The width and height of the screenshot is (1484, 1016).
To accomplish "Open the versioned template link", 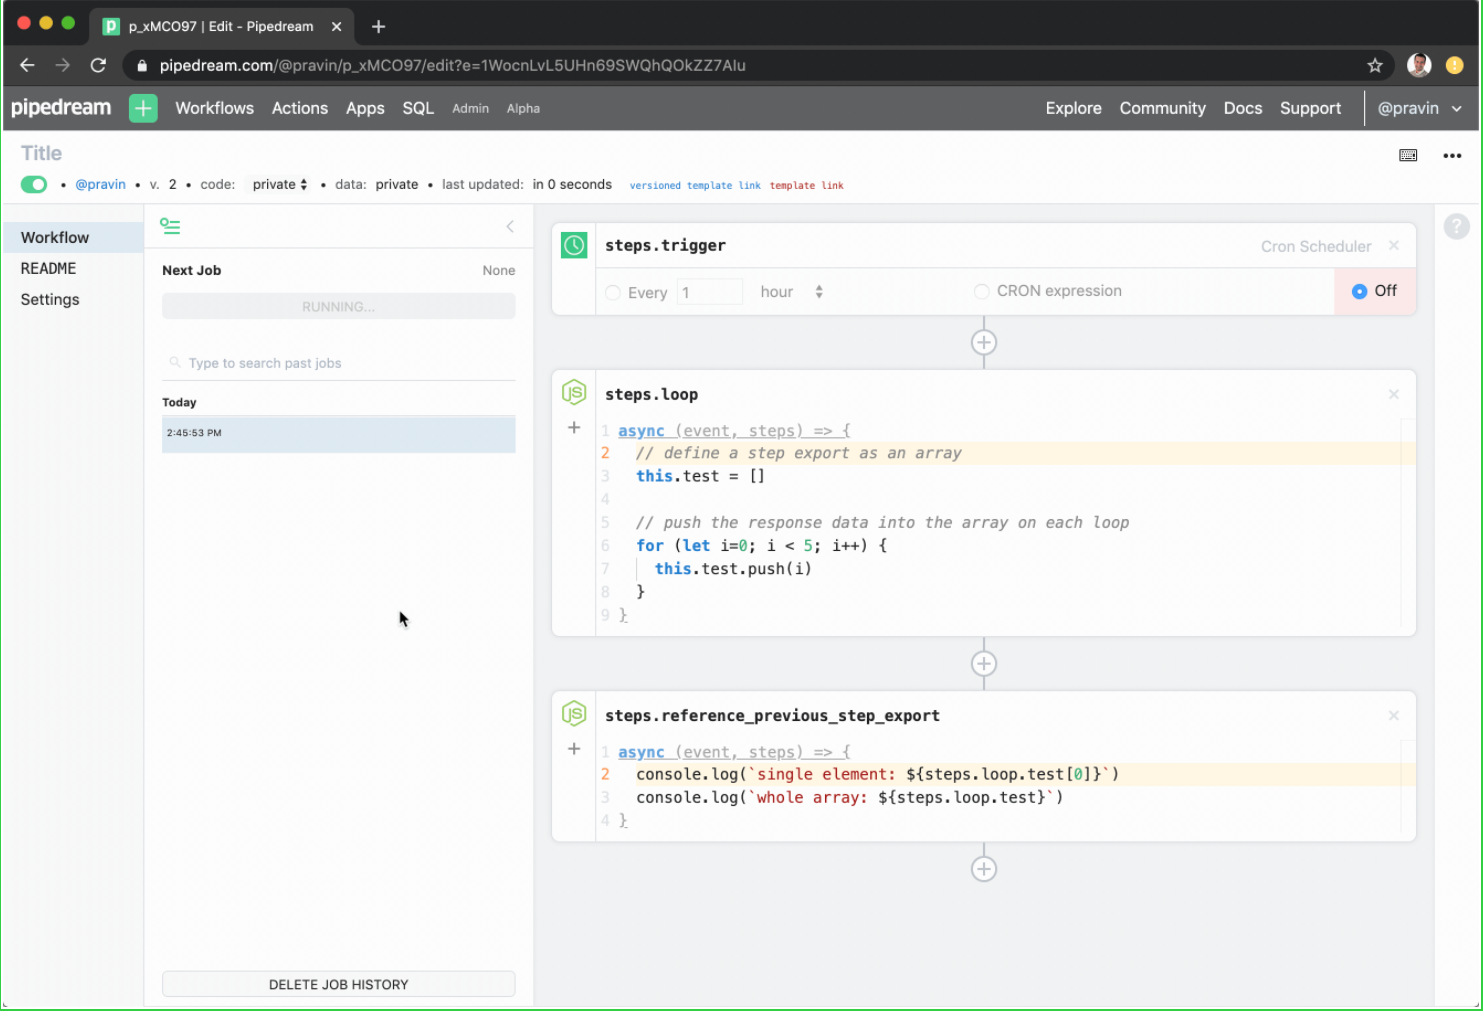I will [694, 185].
